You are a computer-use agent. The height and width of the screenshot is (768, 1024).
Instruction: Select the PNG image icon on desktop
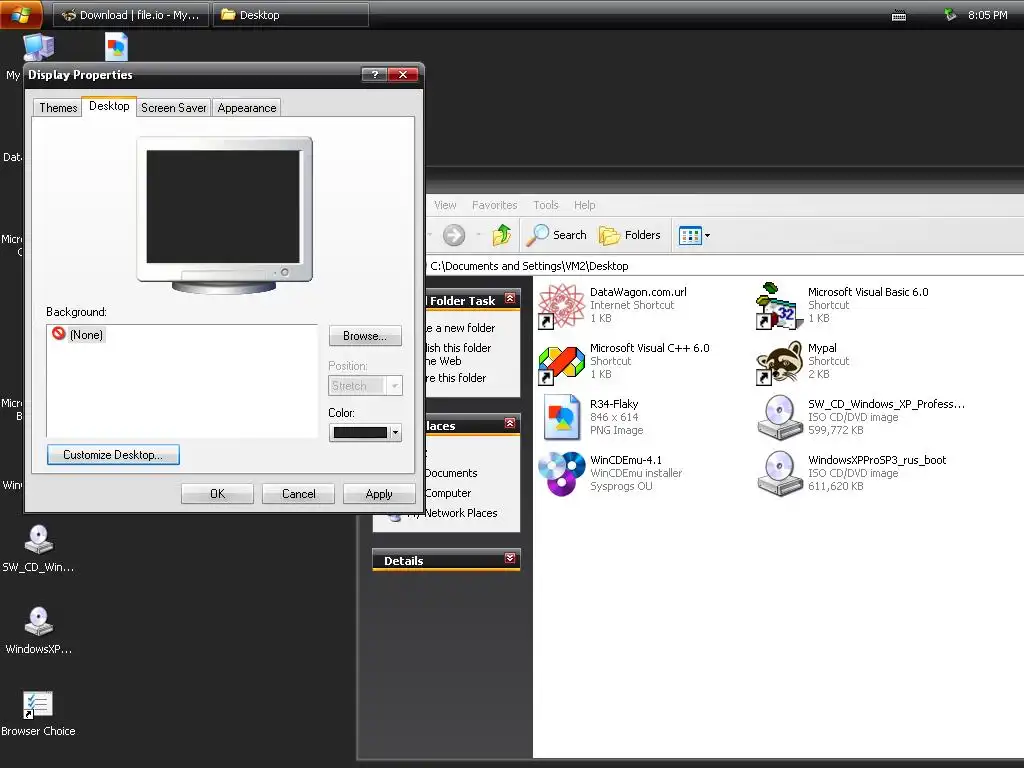(x=116, y=47)
